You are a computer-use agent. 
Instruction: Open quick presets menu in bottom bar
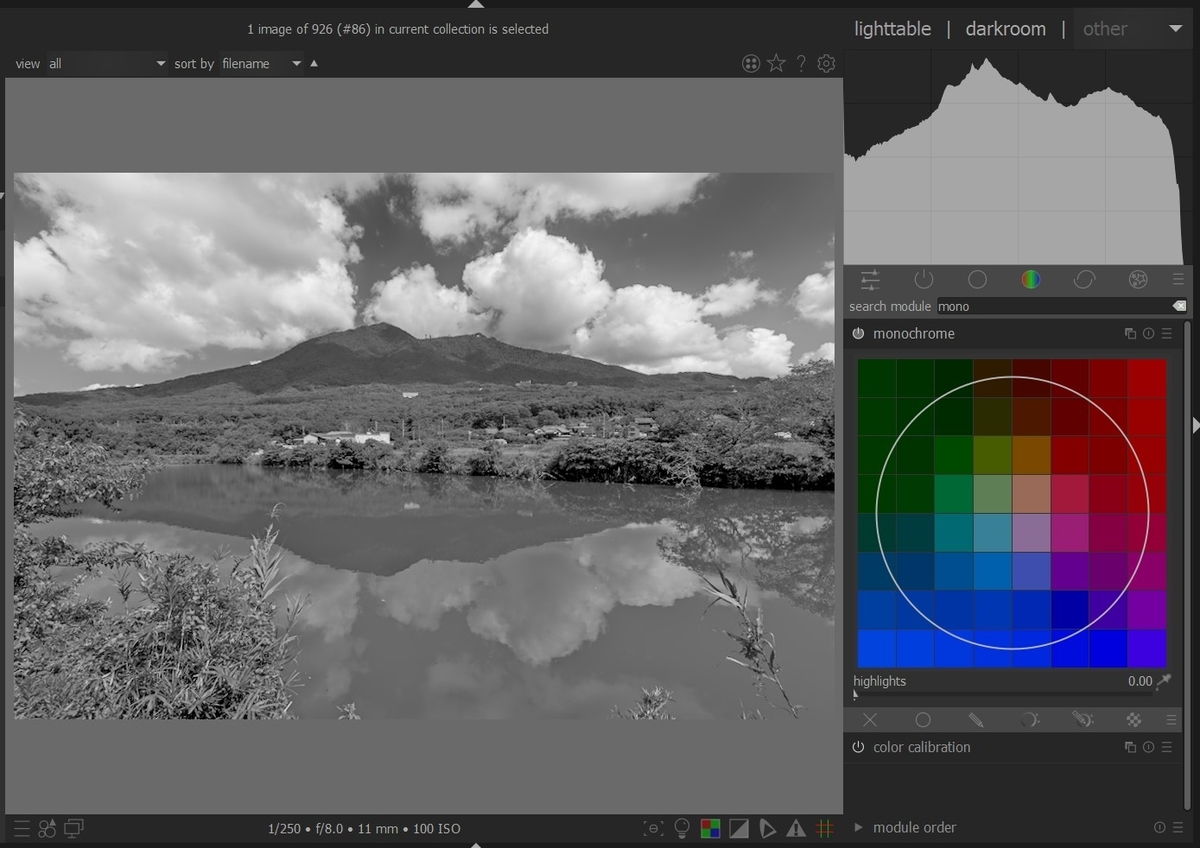click(x=22, y=828)
